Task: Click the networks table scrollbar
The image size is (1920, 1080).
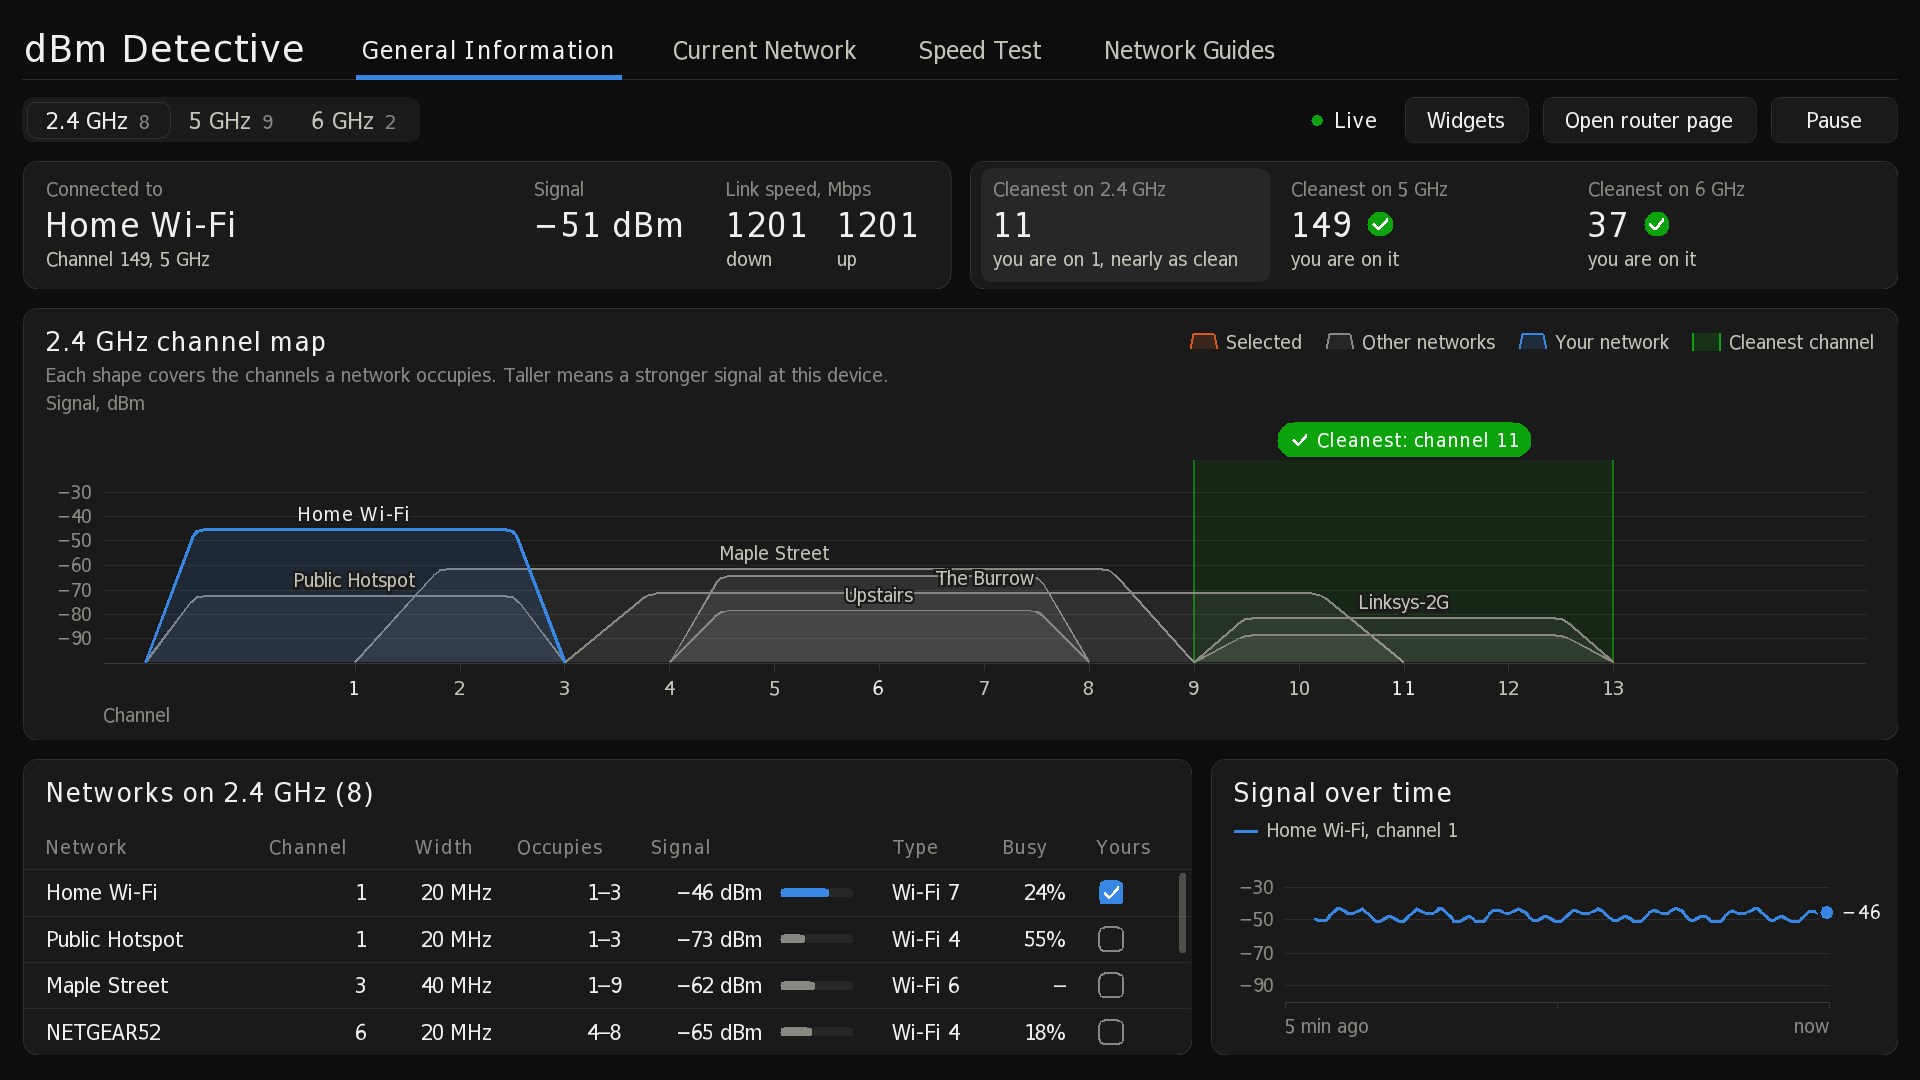Action: pos(1182,913)
